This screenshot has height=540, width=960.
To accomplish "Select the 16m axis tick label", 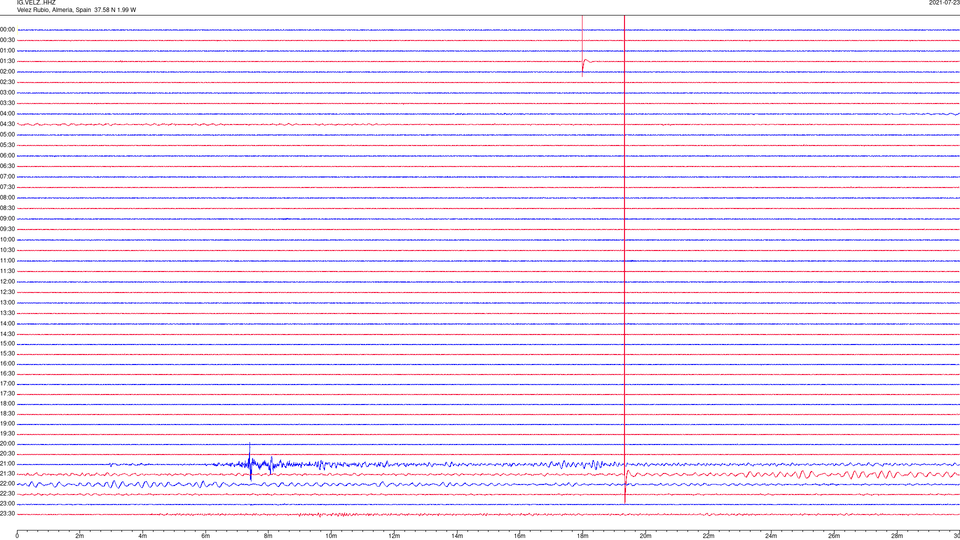I will click(520, 536).
